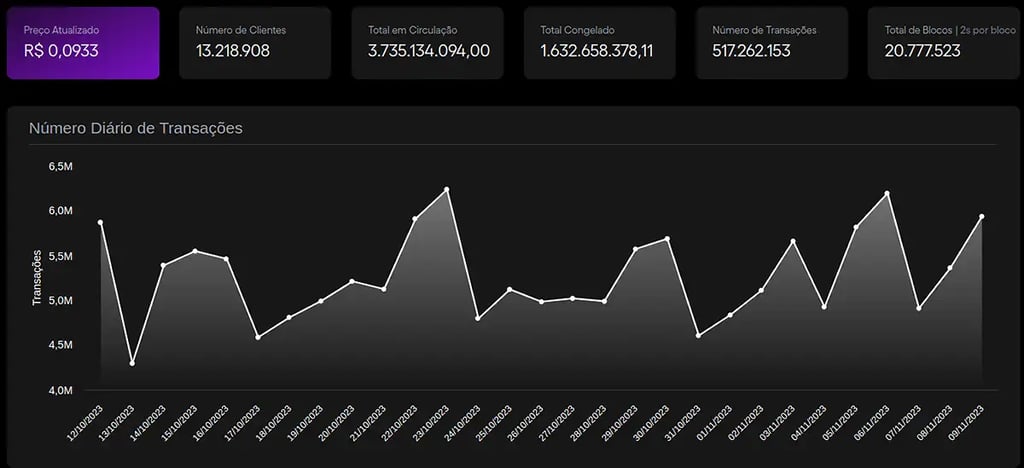Image resolution: width=1024 pixels, height=468 pixels.
Task: Select the Número de Clientes card
Action: pyautogui.click(x=255, y=43)
